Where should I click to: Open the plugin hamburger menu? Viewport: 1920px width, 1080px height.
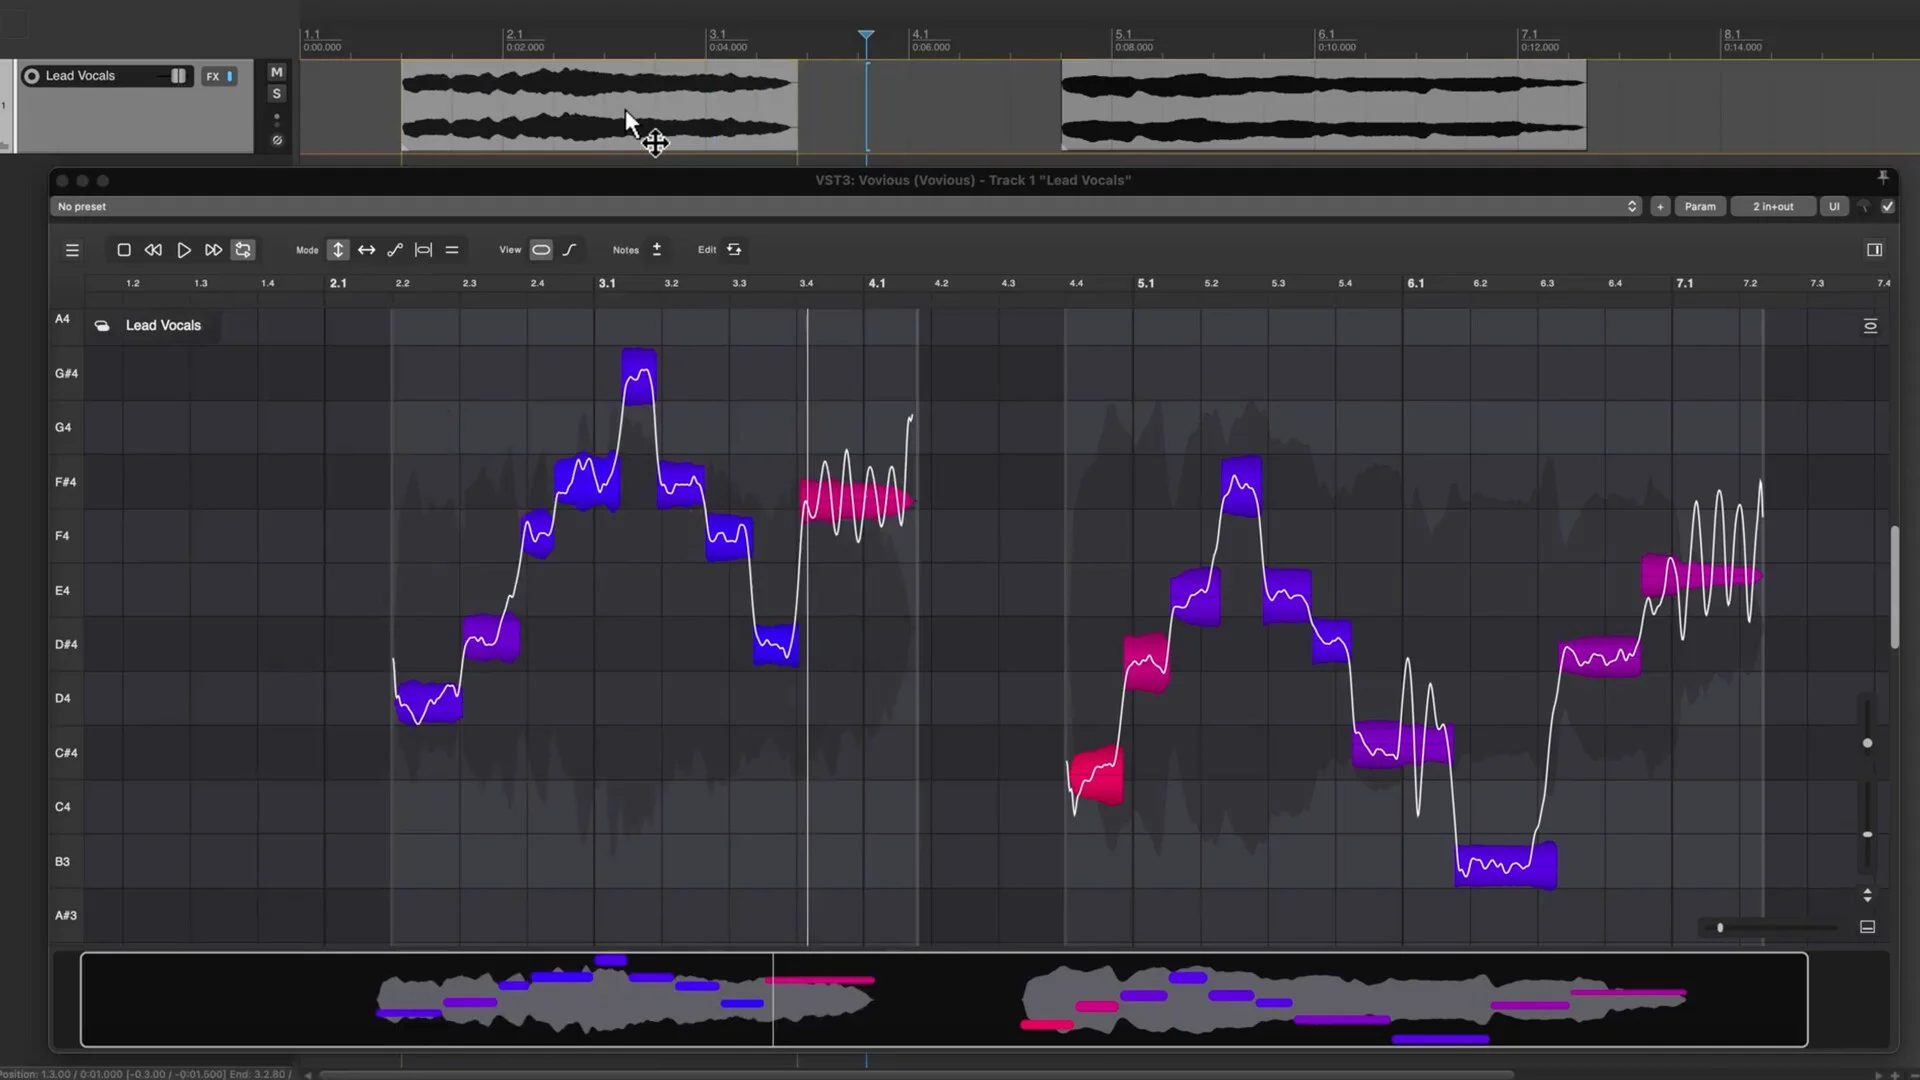72,250
